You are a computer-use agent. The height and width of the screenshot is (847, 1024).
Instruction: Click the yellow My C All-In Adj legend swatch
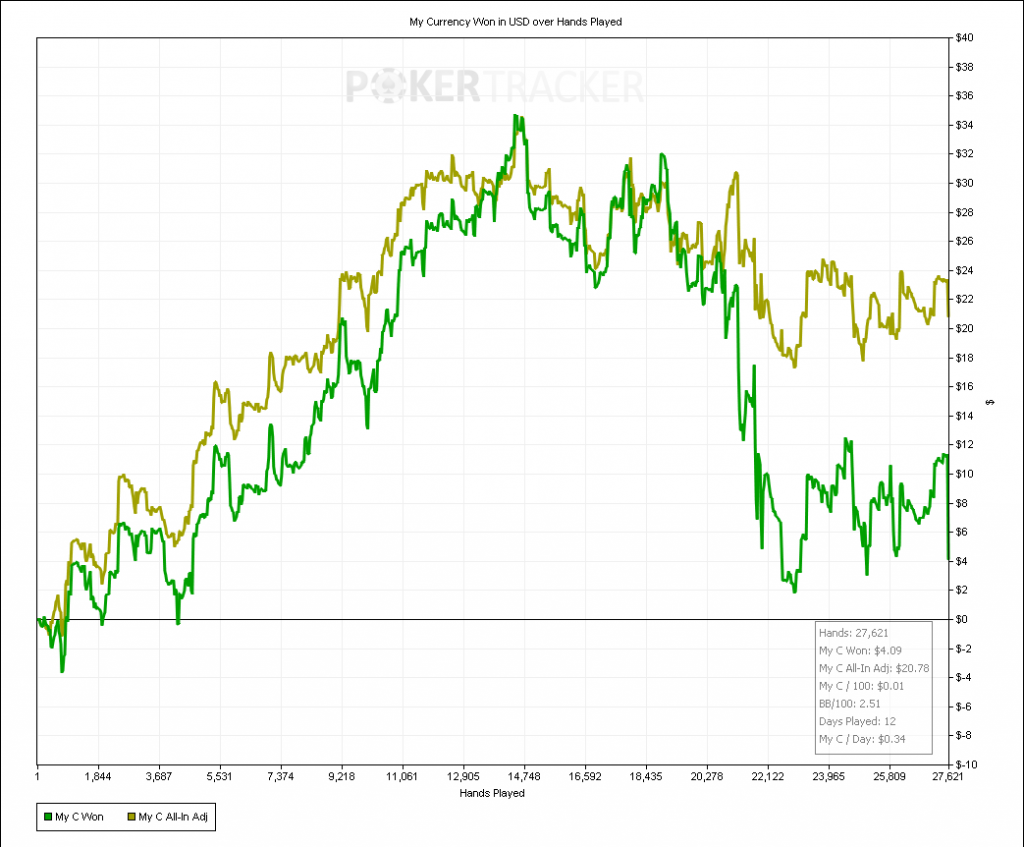(x=131, y=817)
